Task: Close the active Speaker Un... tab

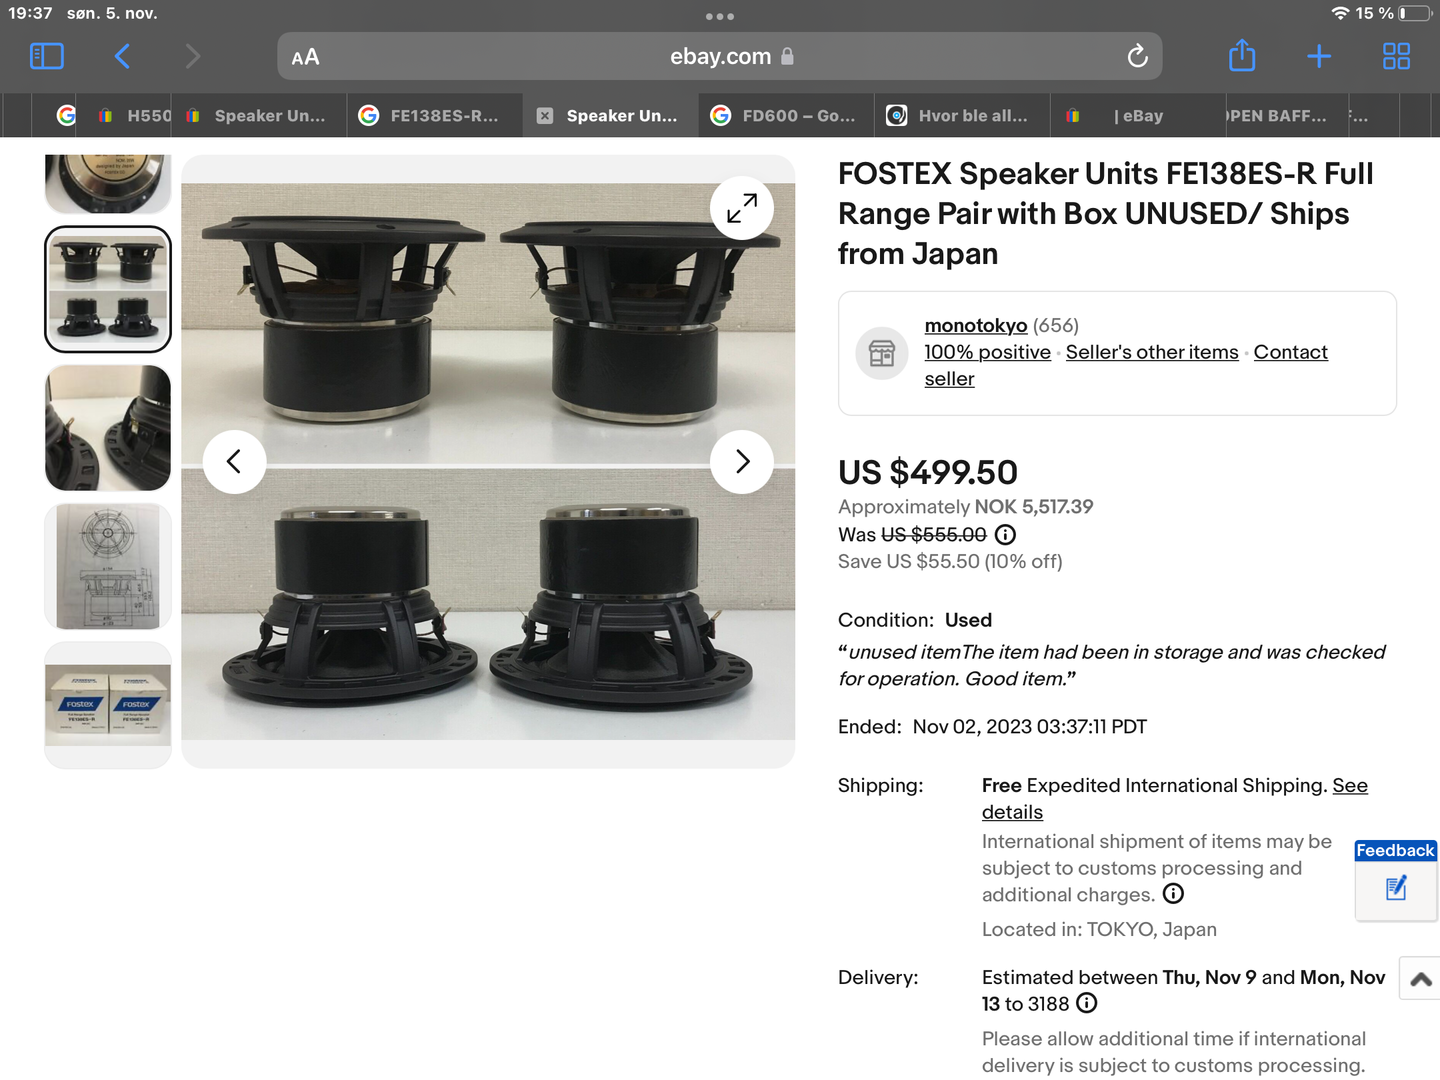Action: (x=545, y=116)
